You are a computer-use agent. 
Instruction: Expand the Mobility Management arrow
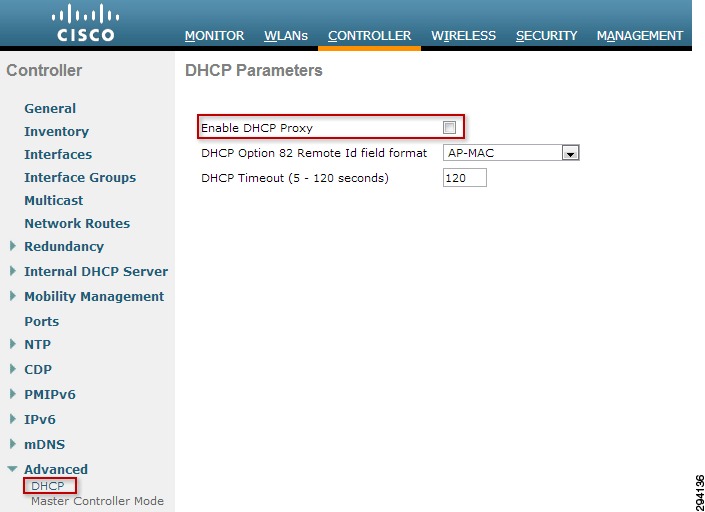(x=13, y=296)
